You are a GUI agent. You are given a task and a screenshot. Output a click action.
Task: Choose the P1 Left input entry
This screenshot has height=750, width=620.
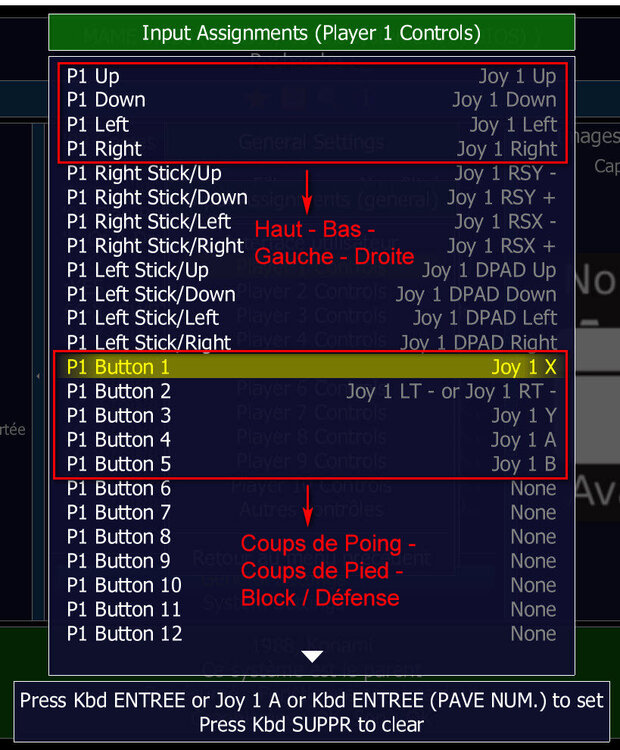(311, 124)
